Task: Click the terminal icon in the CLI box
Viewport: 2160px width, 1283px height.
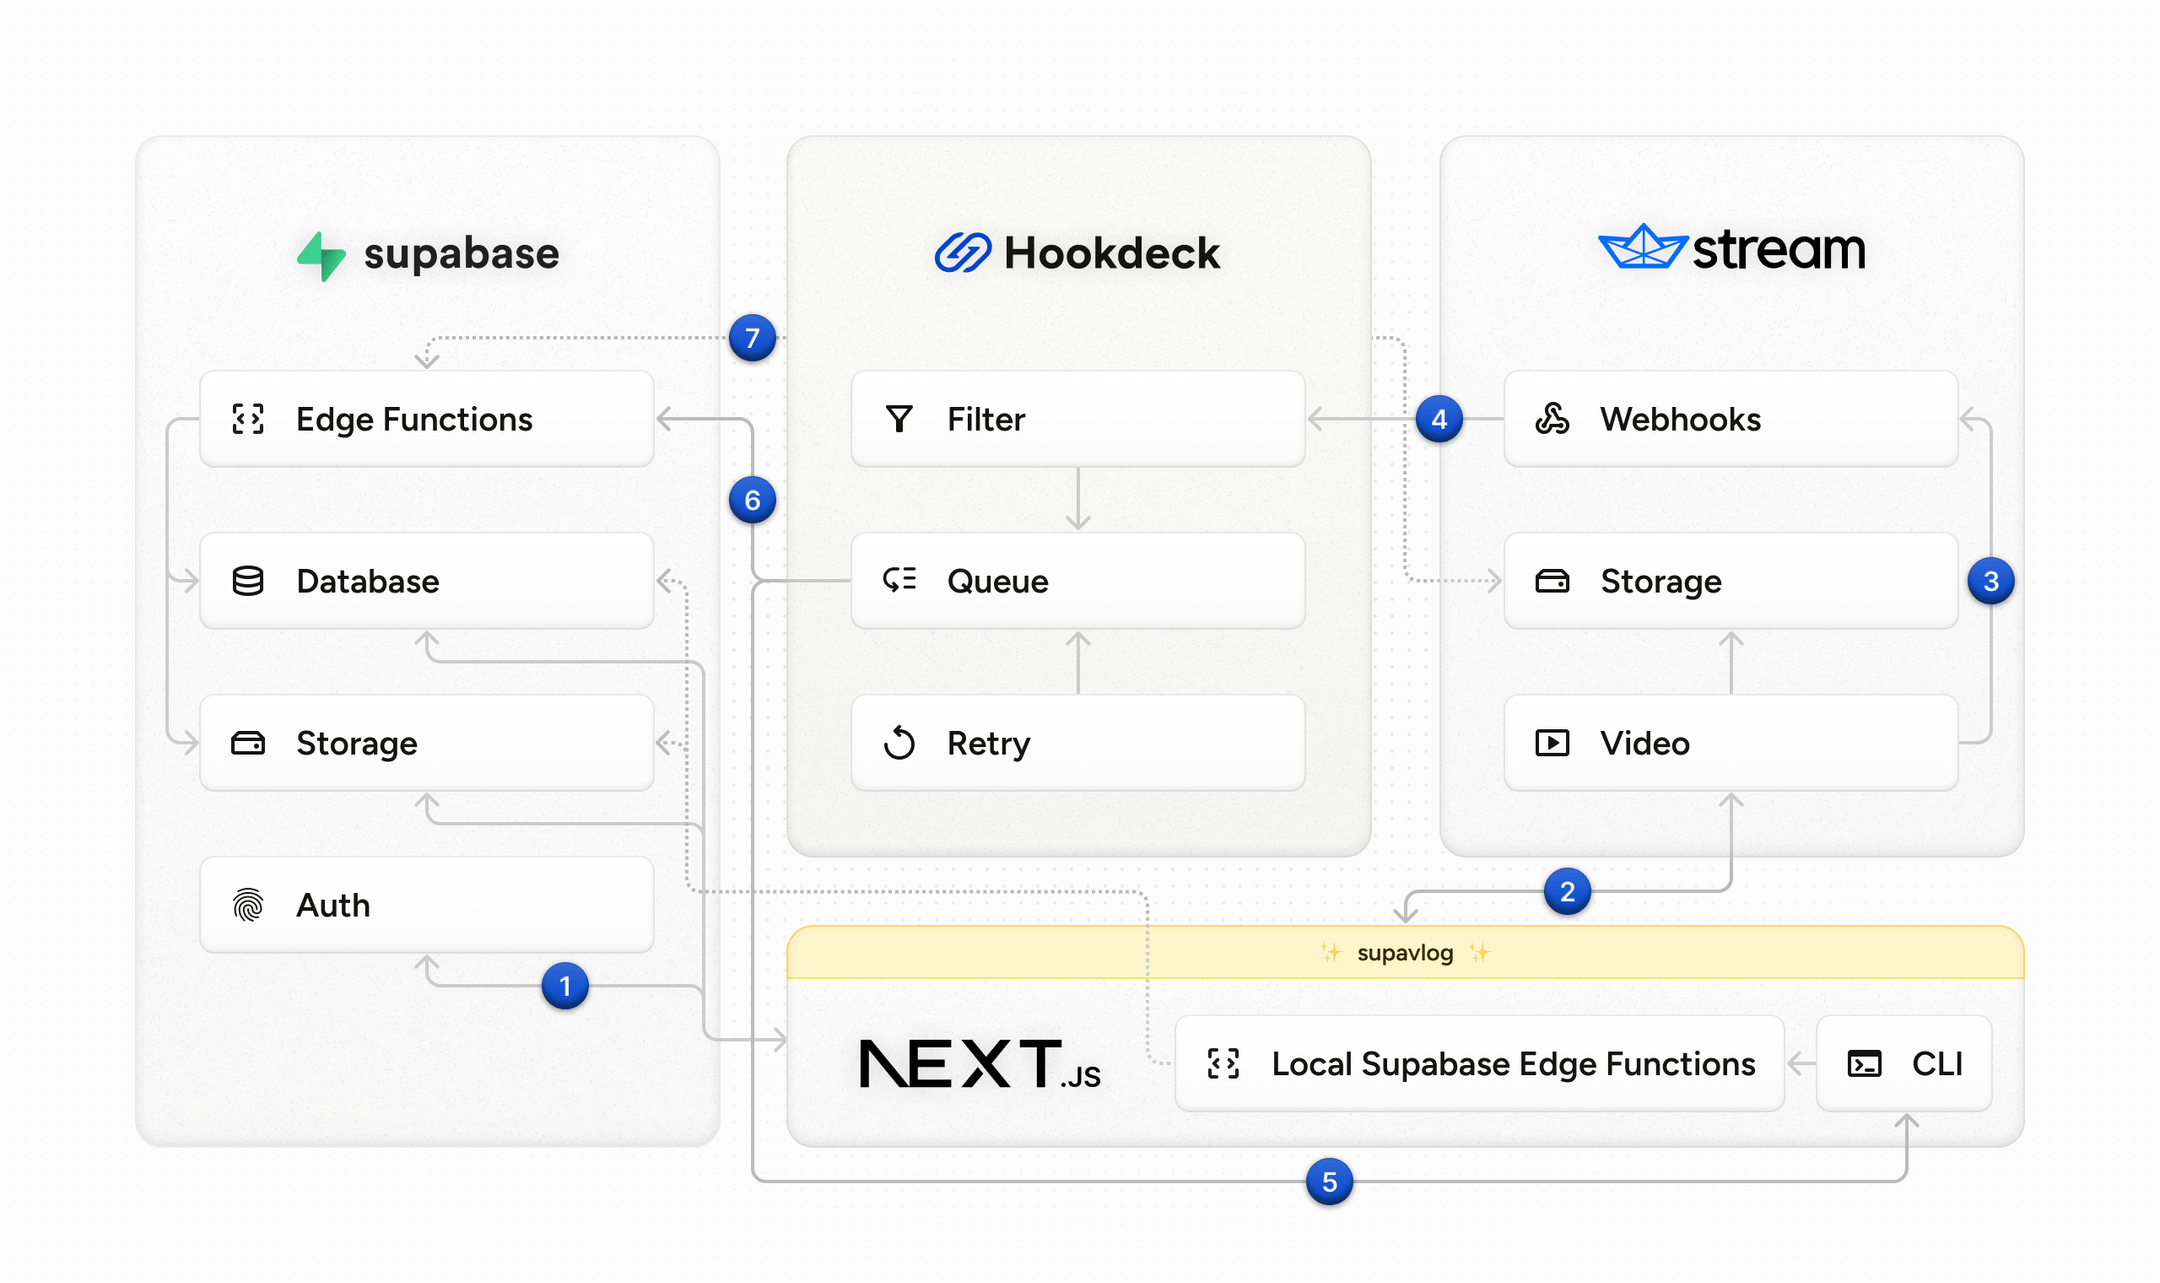Action: point(1864,1064)
